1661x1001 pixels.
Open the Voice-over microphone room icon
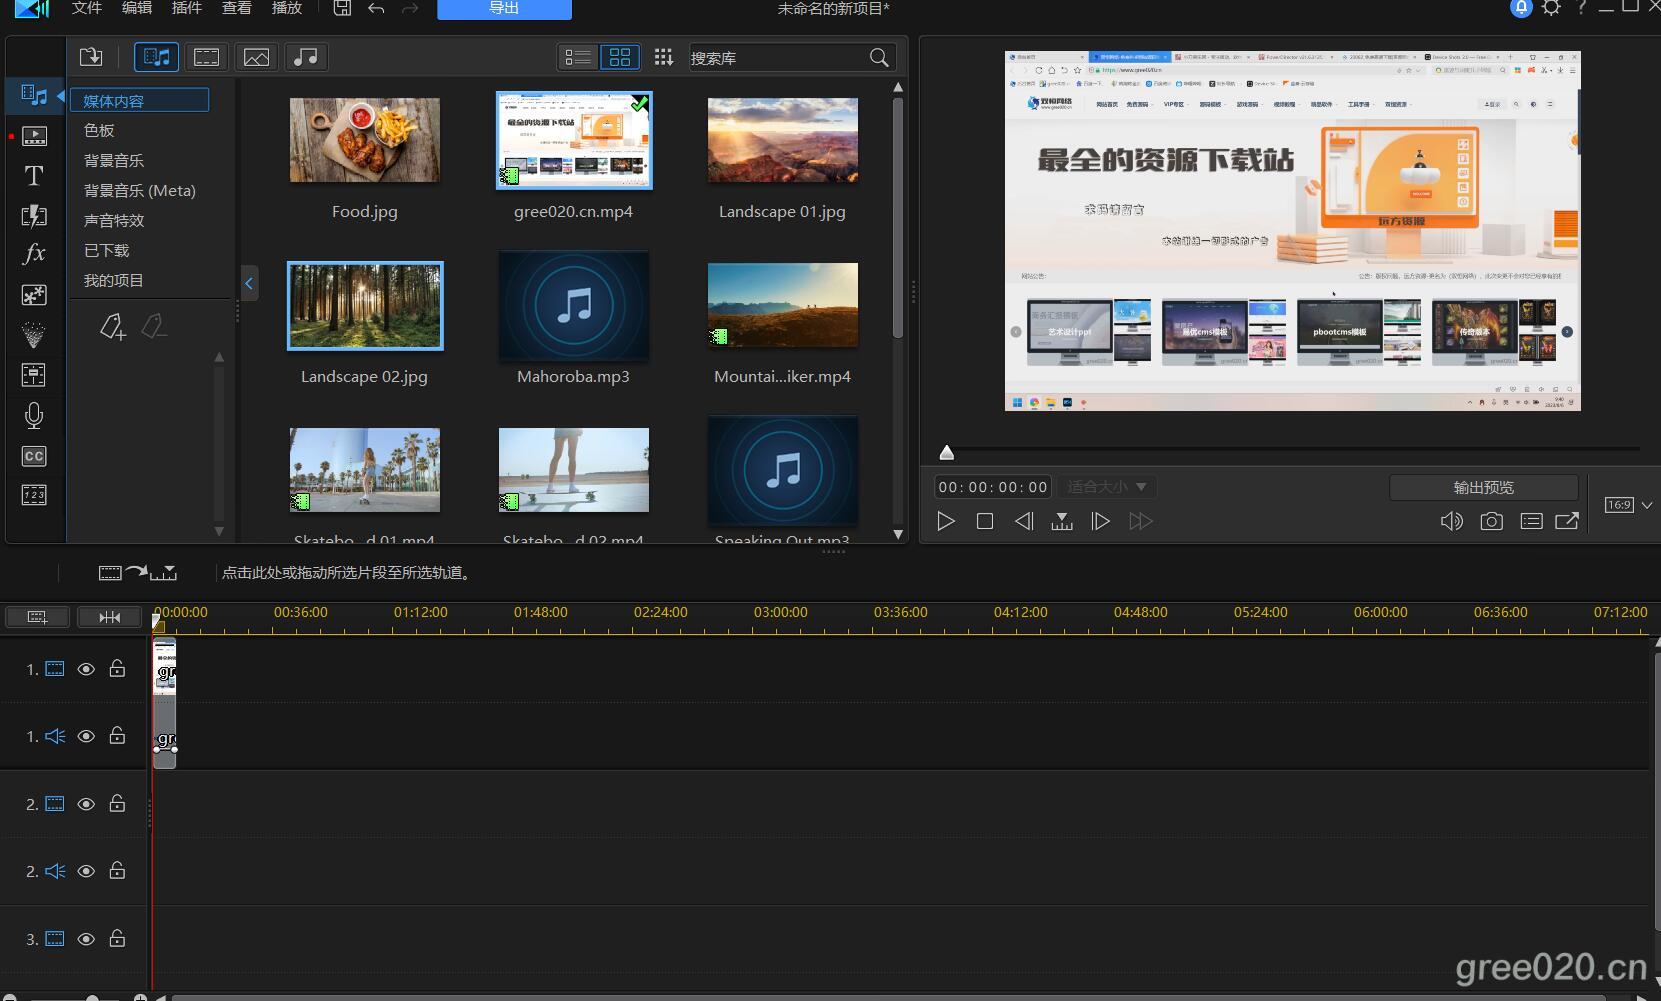pos(34,415)
